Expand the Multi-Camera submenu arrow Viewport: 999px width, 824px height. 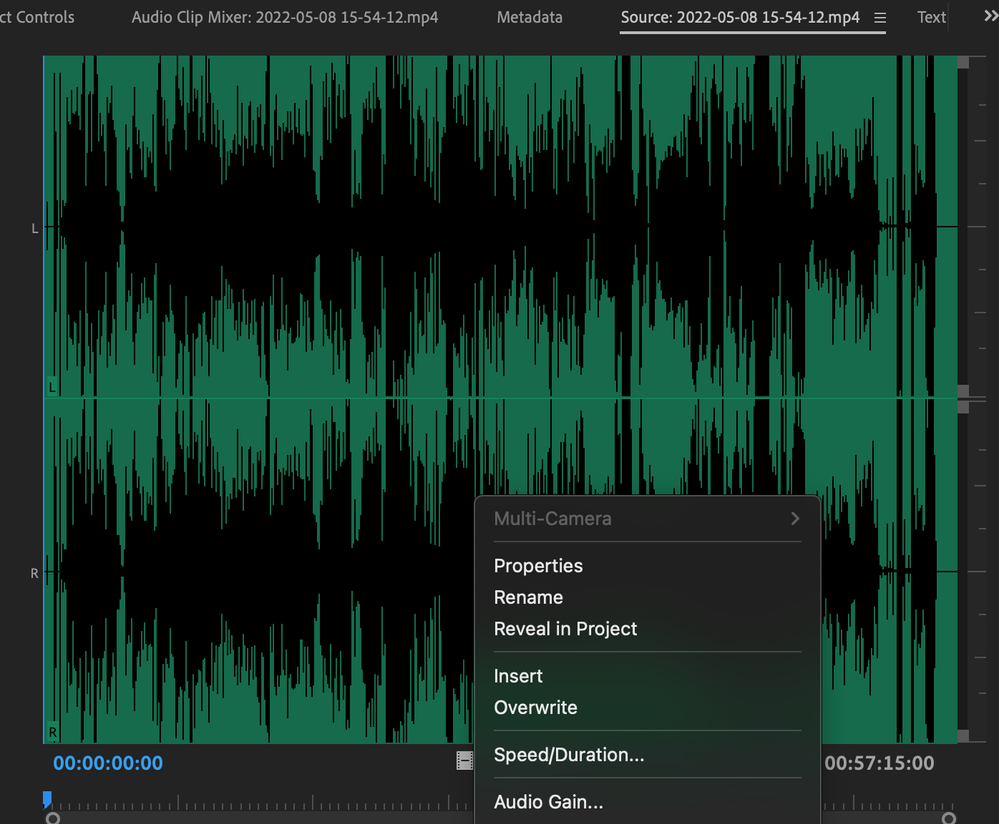click(x=795, y=519)
